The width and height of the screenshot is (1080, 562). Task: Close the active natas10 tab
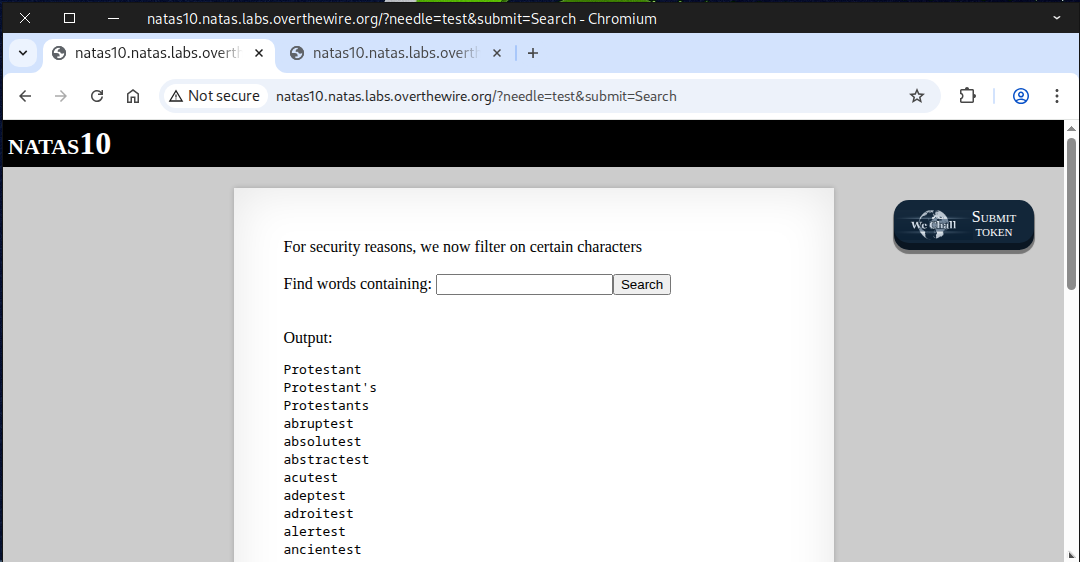[259, 53]
